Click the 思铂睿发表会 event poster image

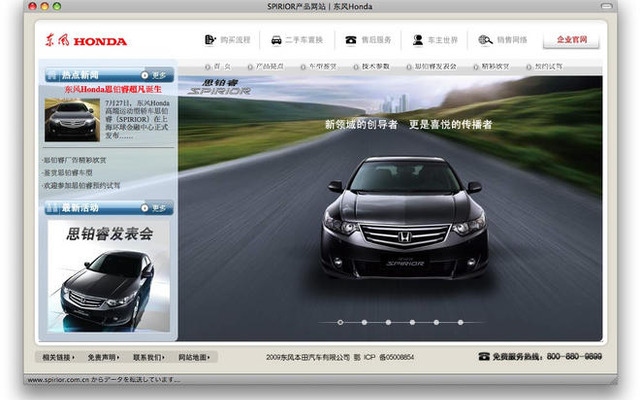click(109, 276)
